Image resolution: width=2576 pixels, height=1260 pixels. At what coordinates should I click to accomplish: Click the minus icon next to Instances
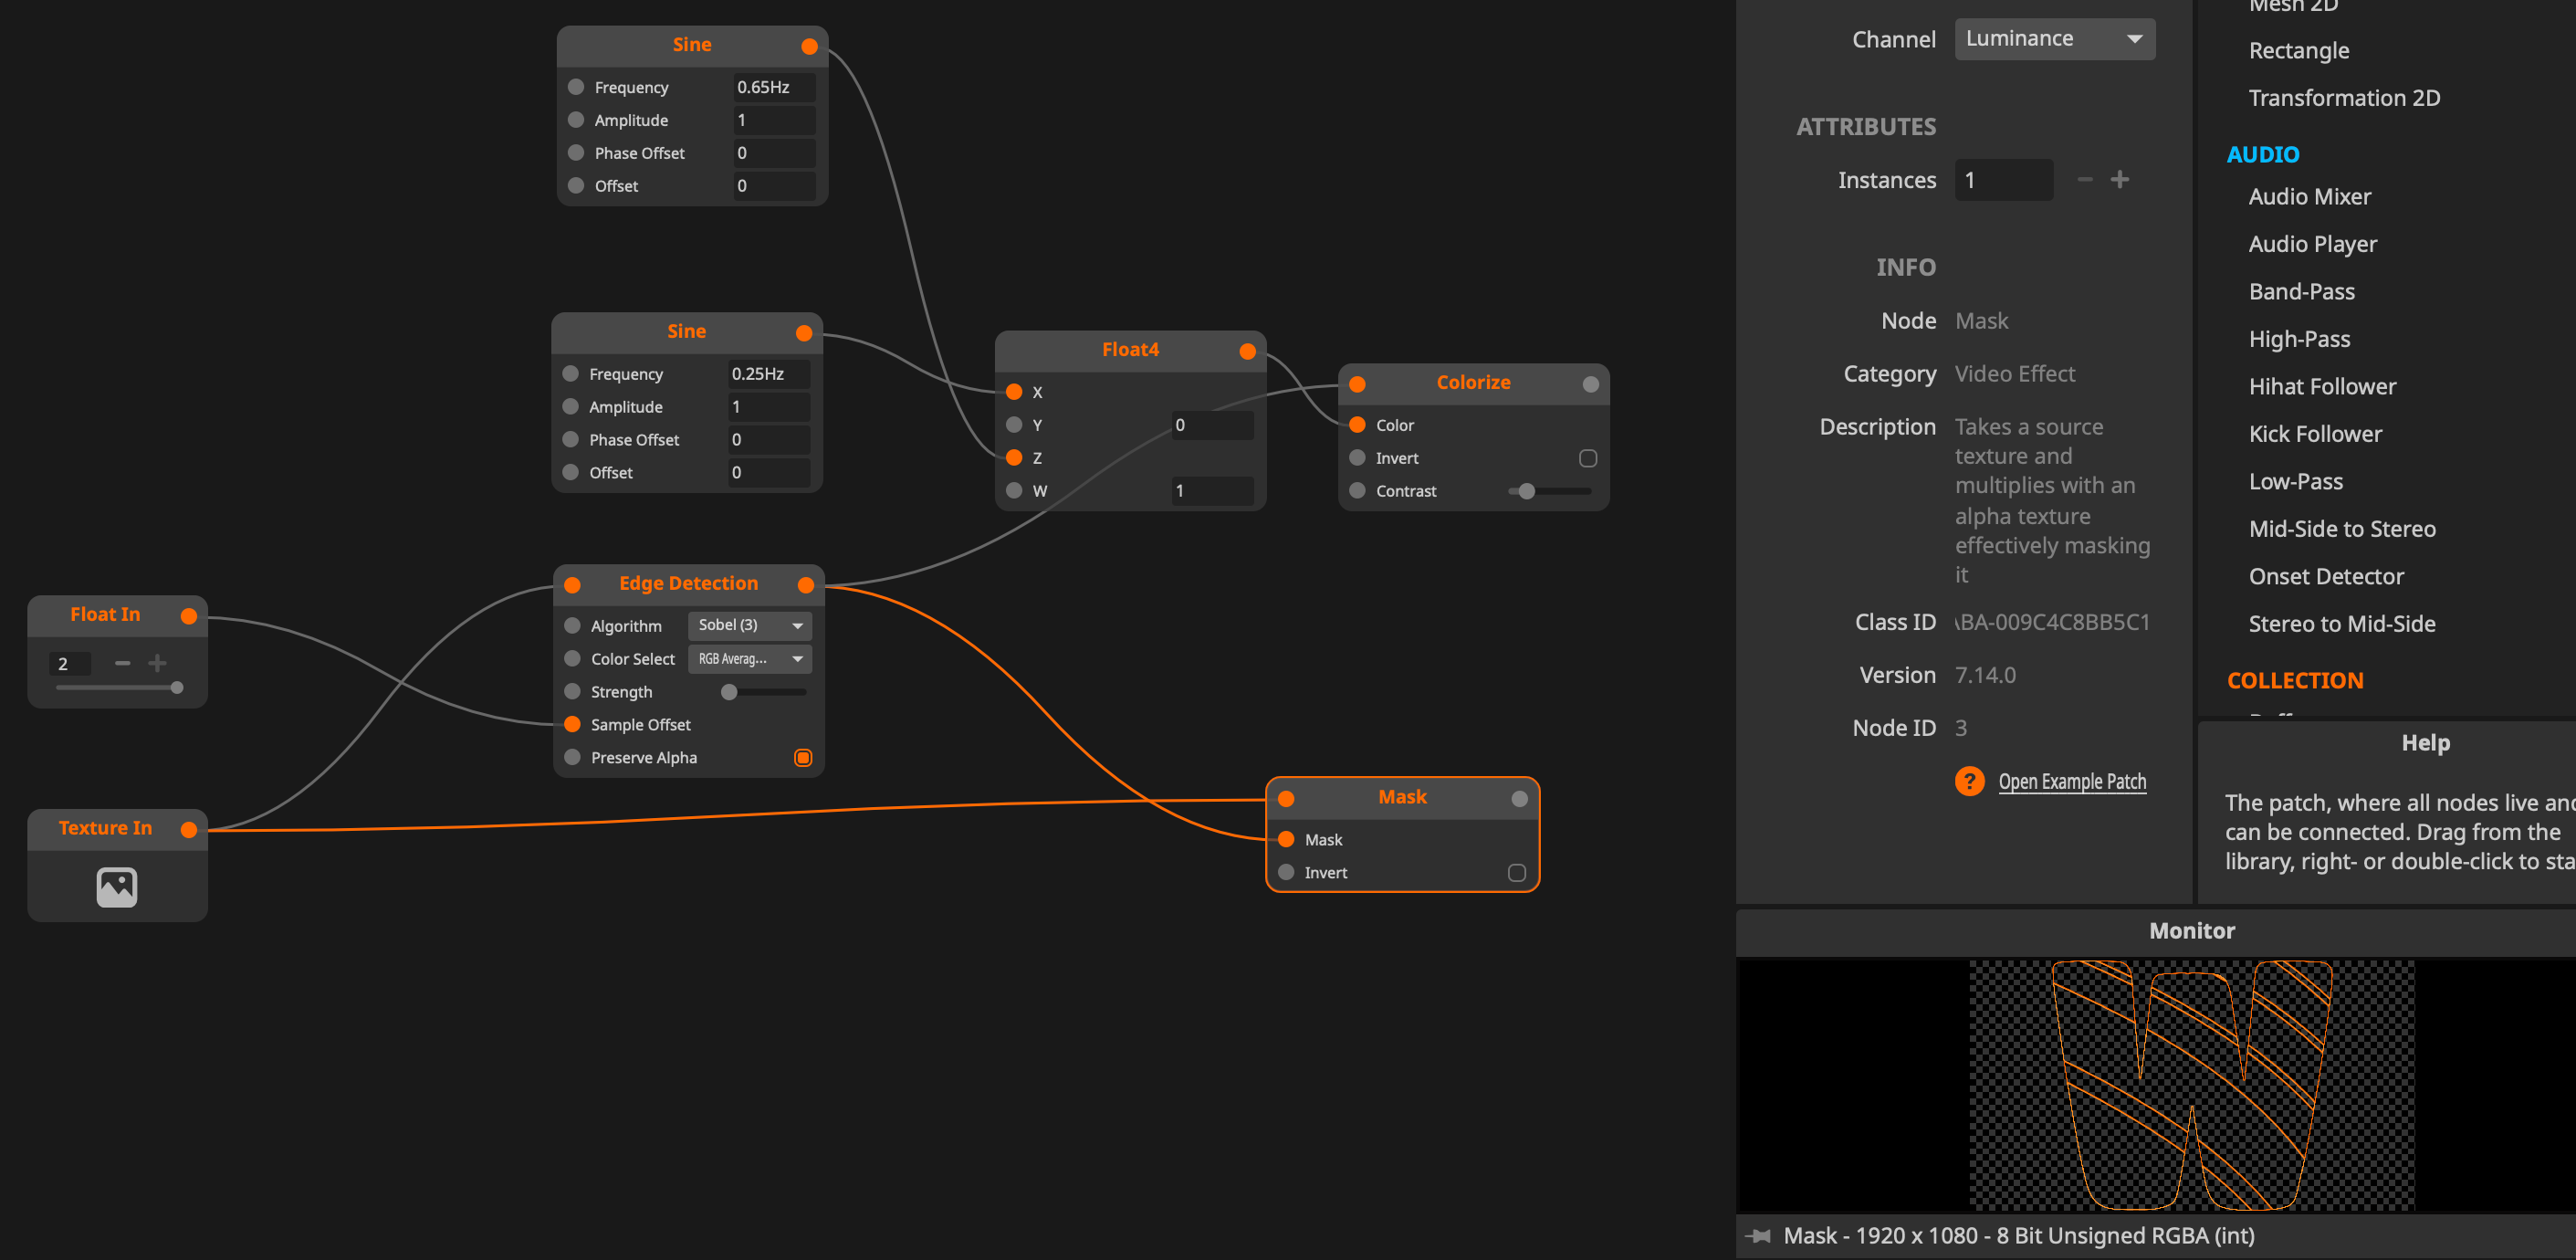pos(2085,180)
